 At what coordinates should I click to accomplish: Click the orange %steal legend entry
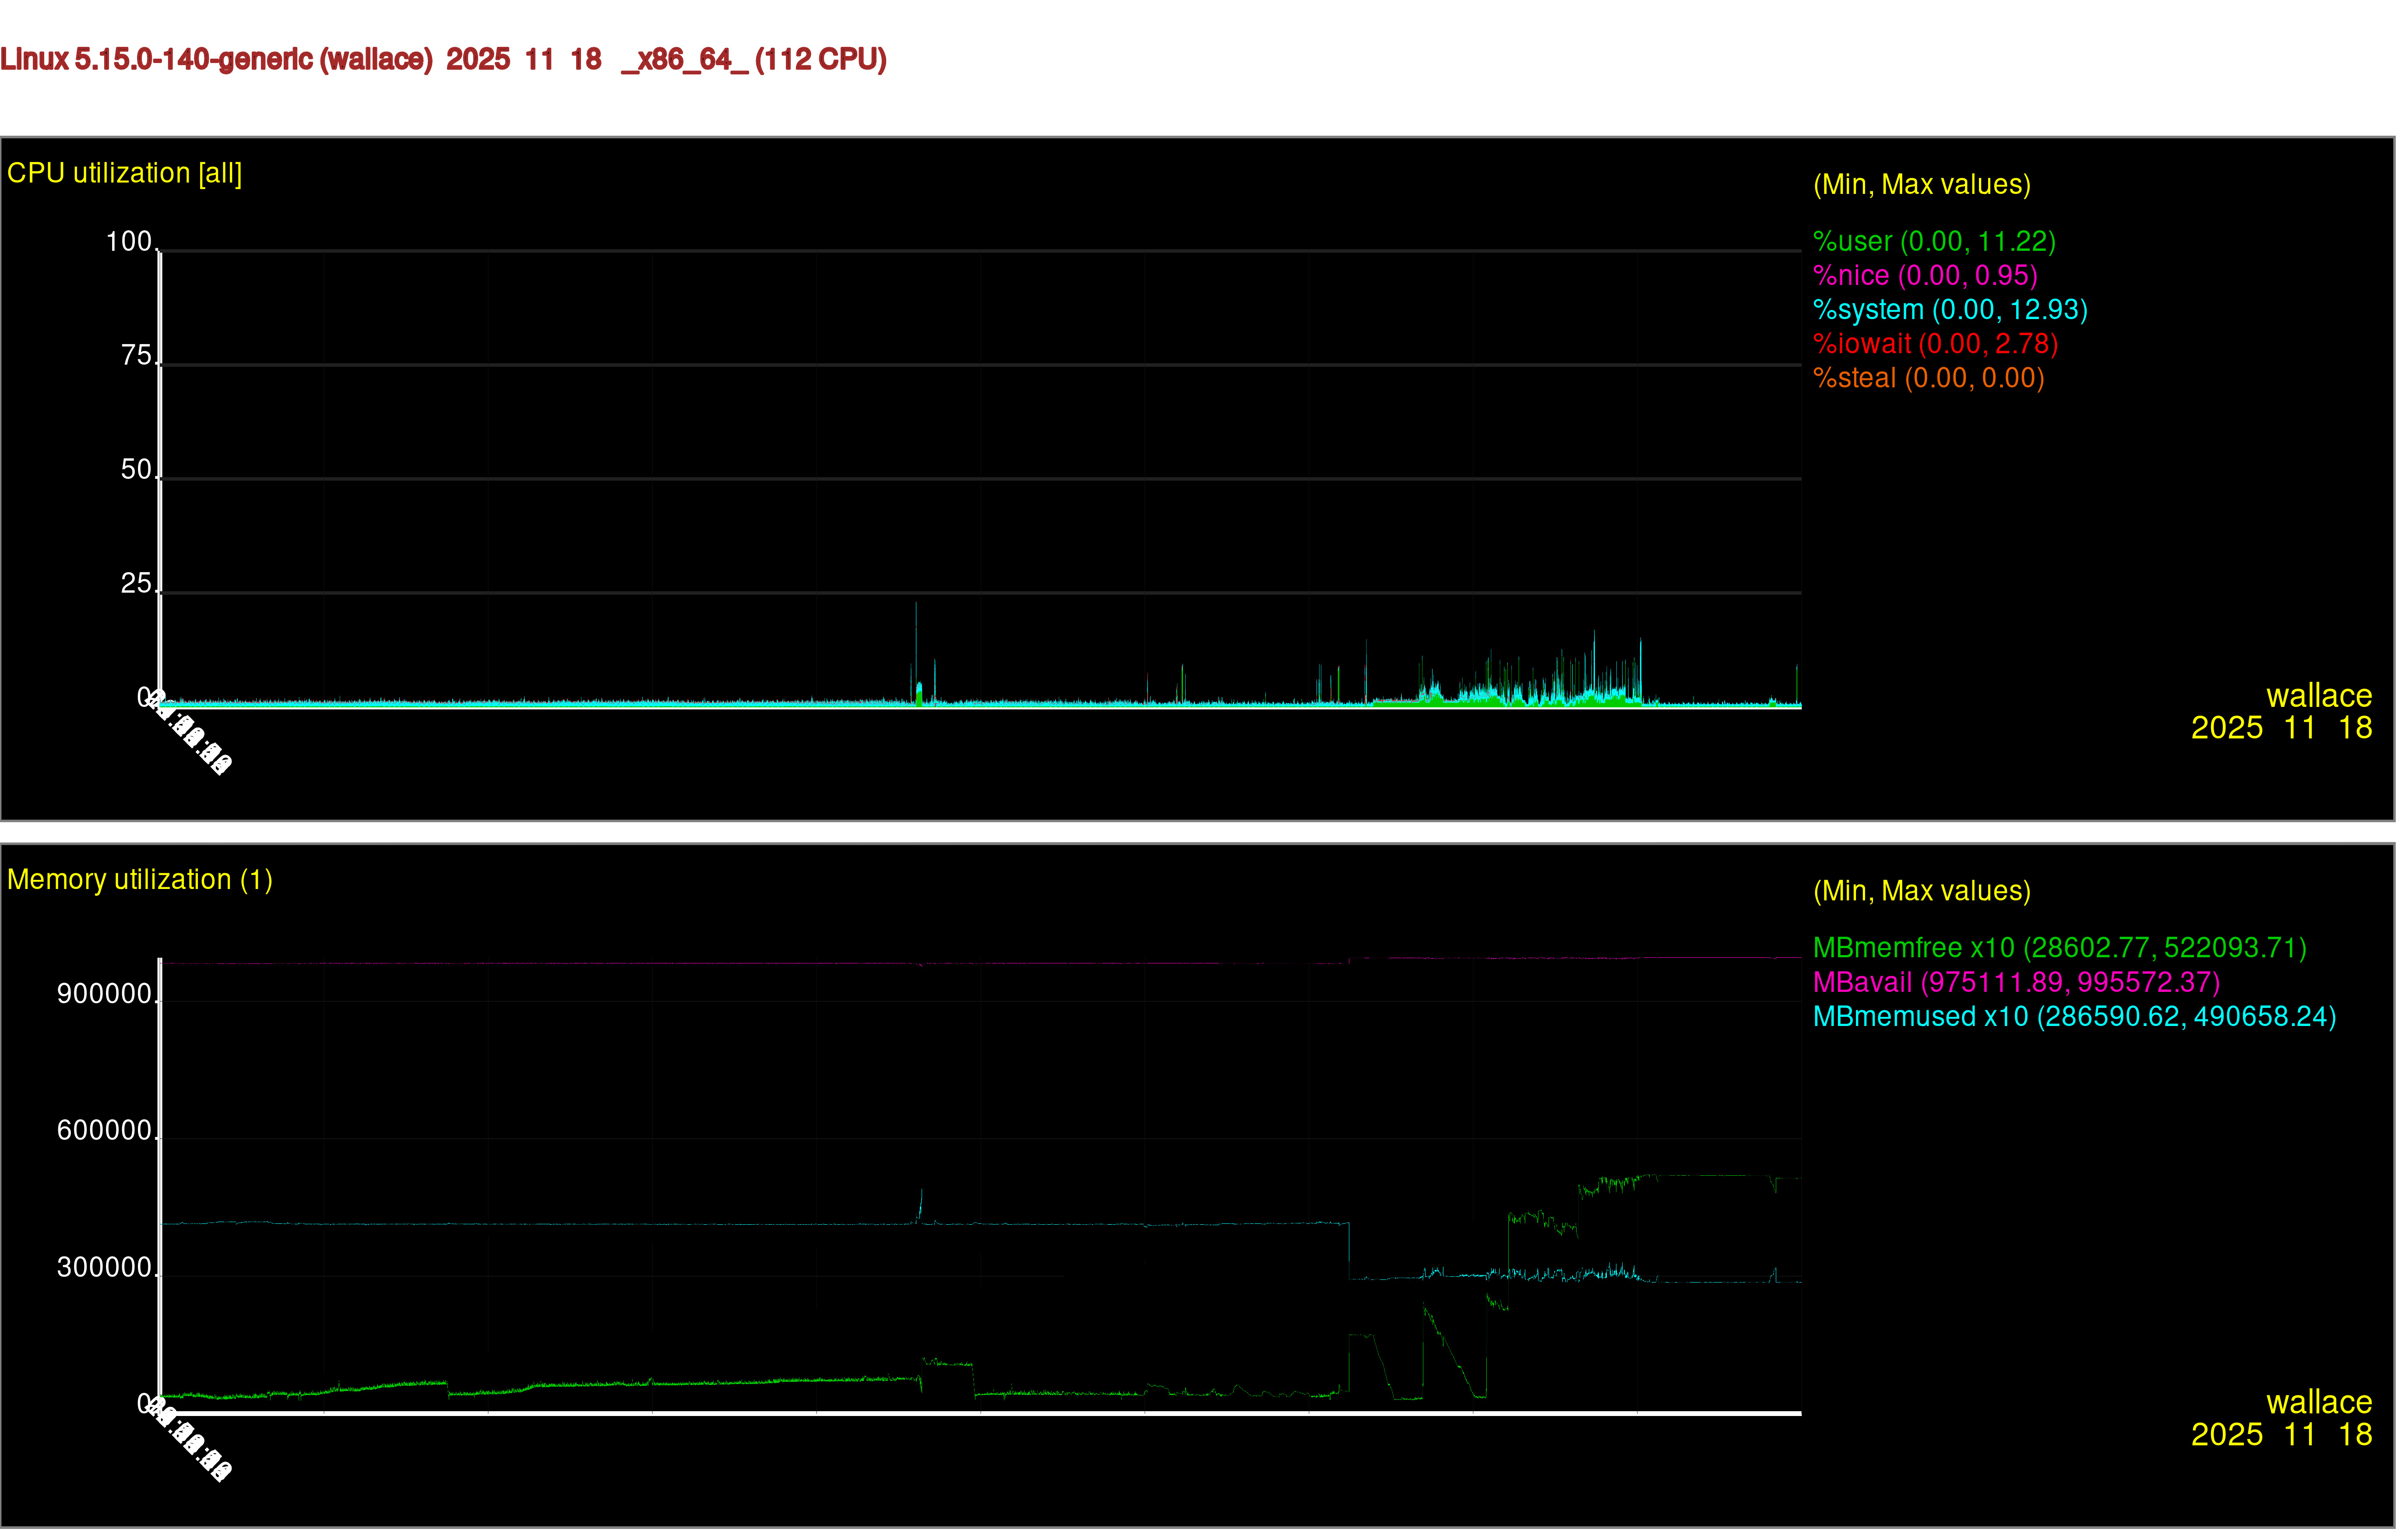(x=1928, y=378)
